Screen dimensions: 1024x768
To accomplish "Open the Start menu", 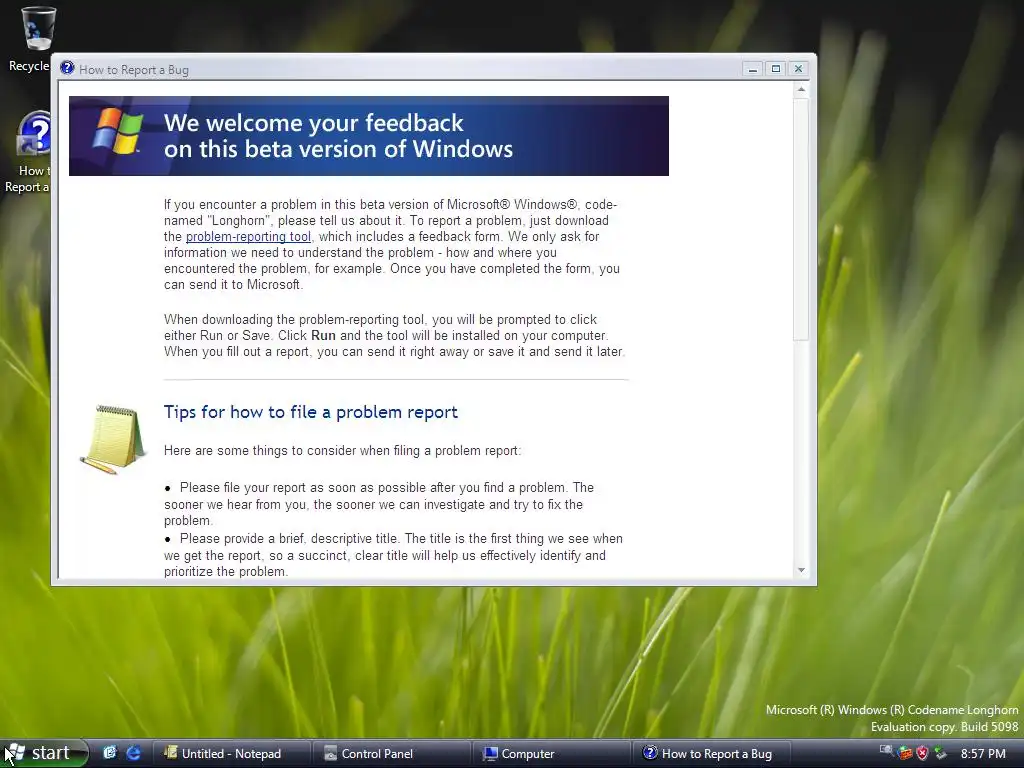I will point(44,753).
